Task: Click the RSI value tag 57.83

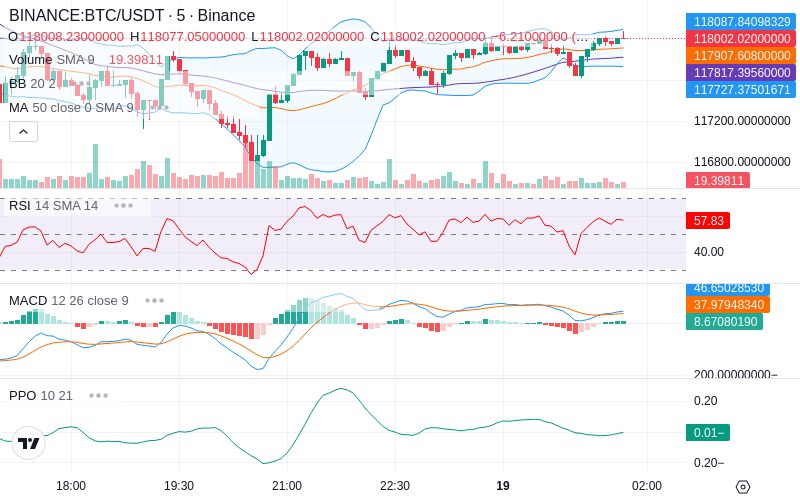Action: [x=708, y=220]
